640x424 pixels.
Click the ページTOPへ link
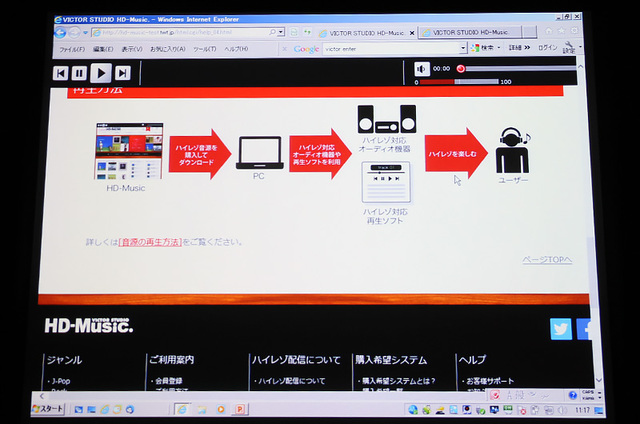tap(547, 260)
